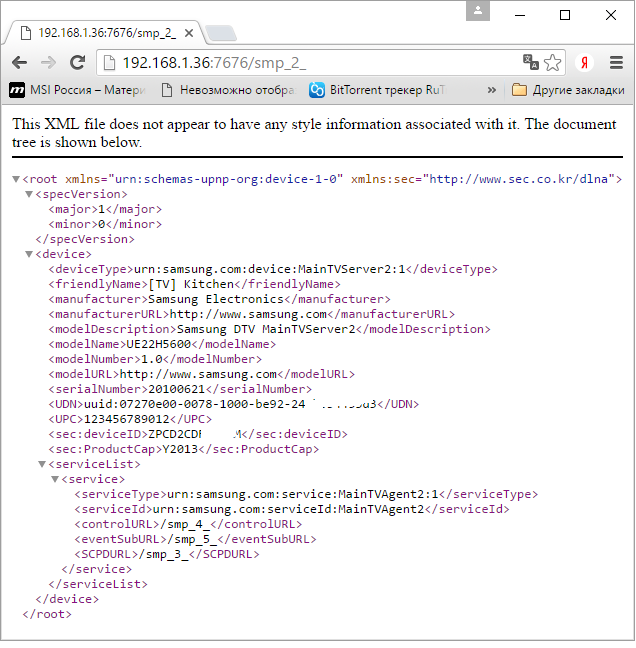Click the modelURL line
Screen dimensions: 636x648
click(x=202, y=374)
